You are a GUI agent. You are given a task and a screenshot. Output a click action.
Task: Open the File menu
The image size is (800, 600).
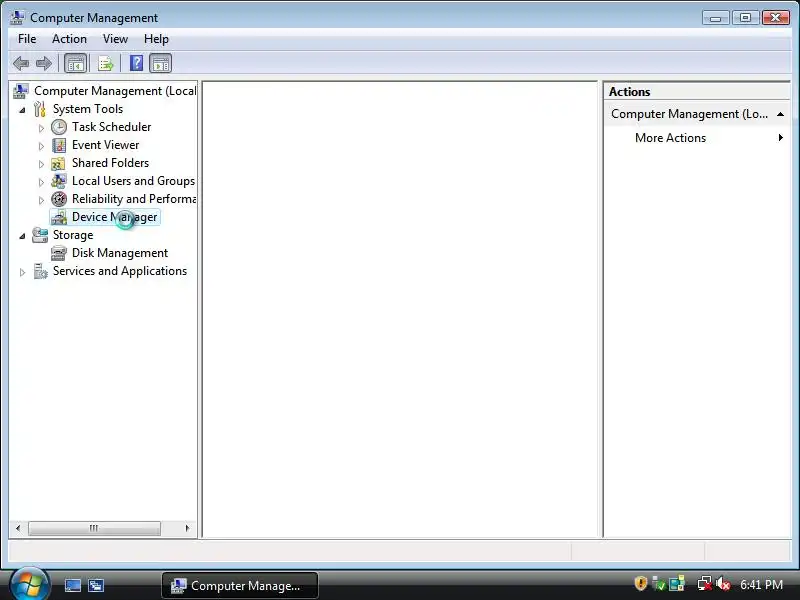point(27,39)
